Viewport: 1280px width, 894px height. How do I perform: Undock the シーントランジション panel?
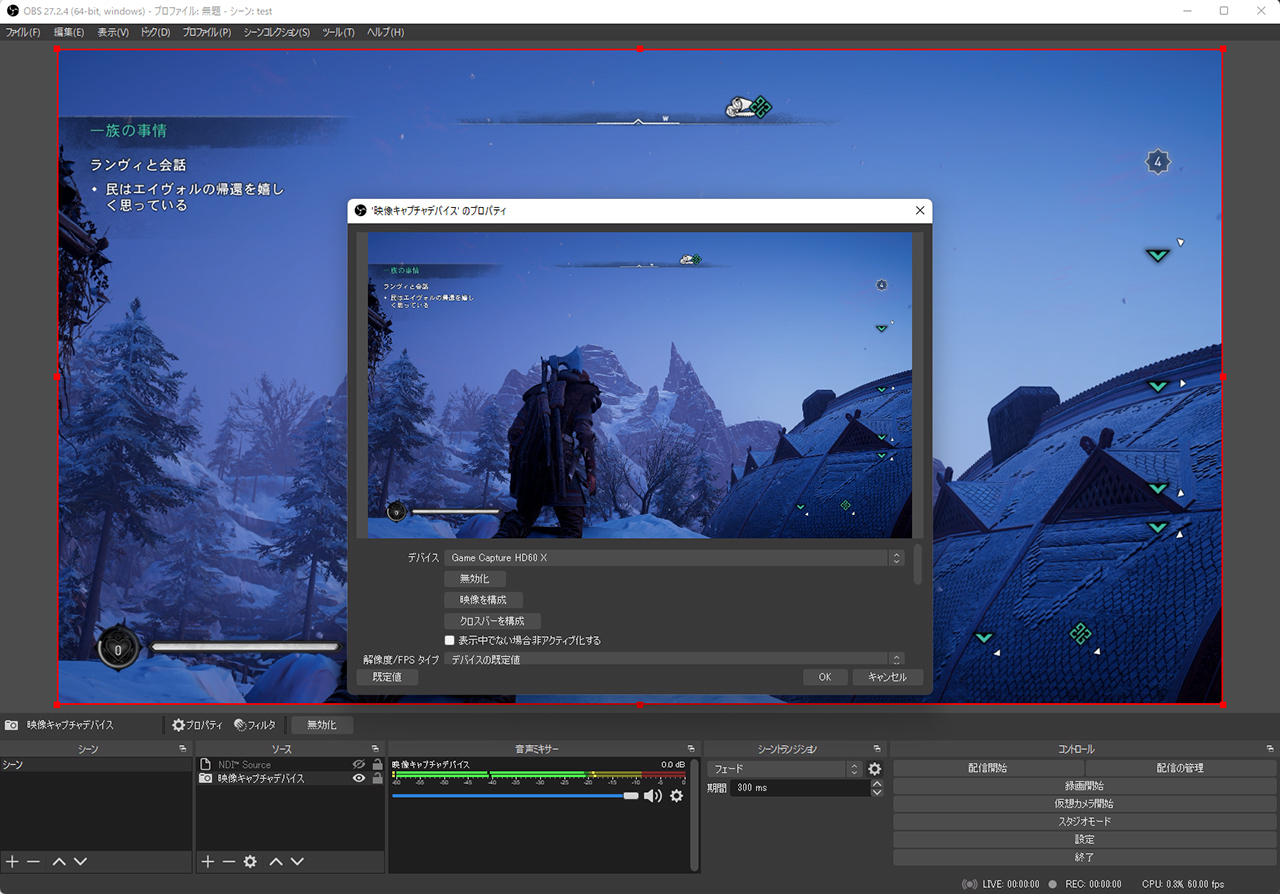876,749
